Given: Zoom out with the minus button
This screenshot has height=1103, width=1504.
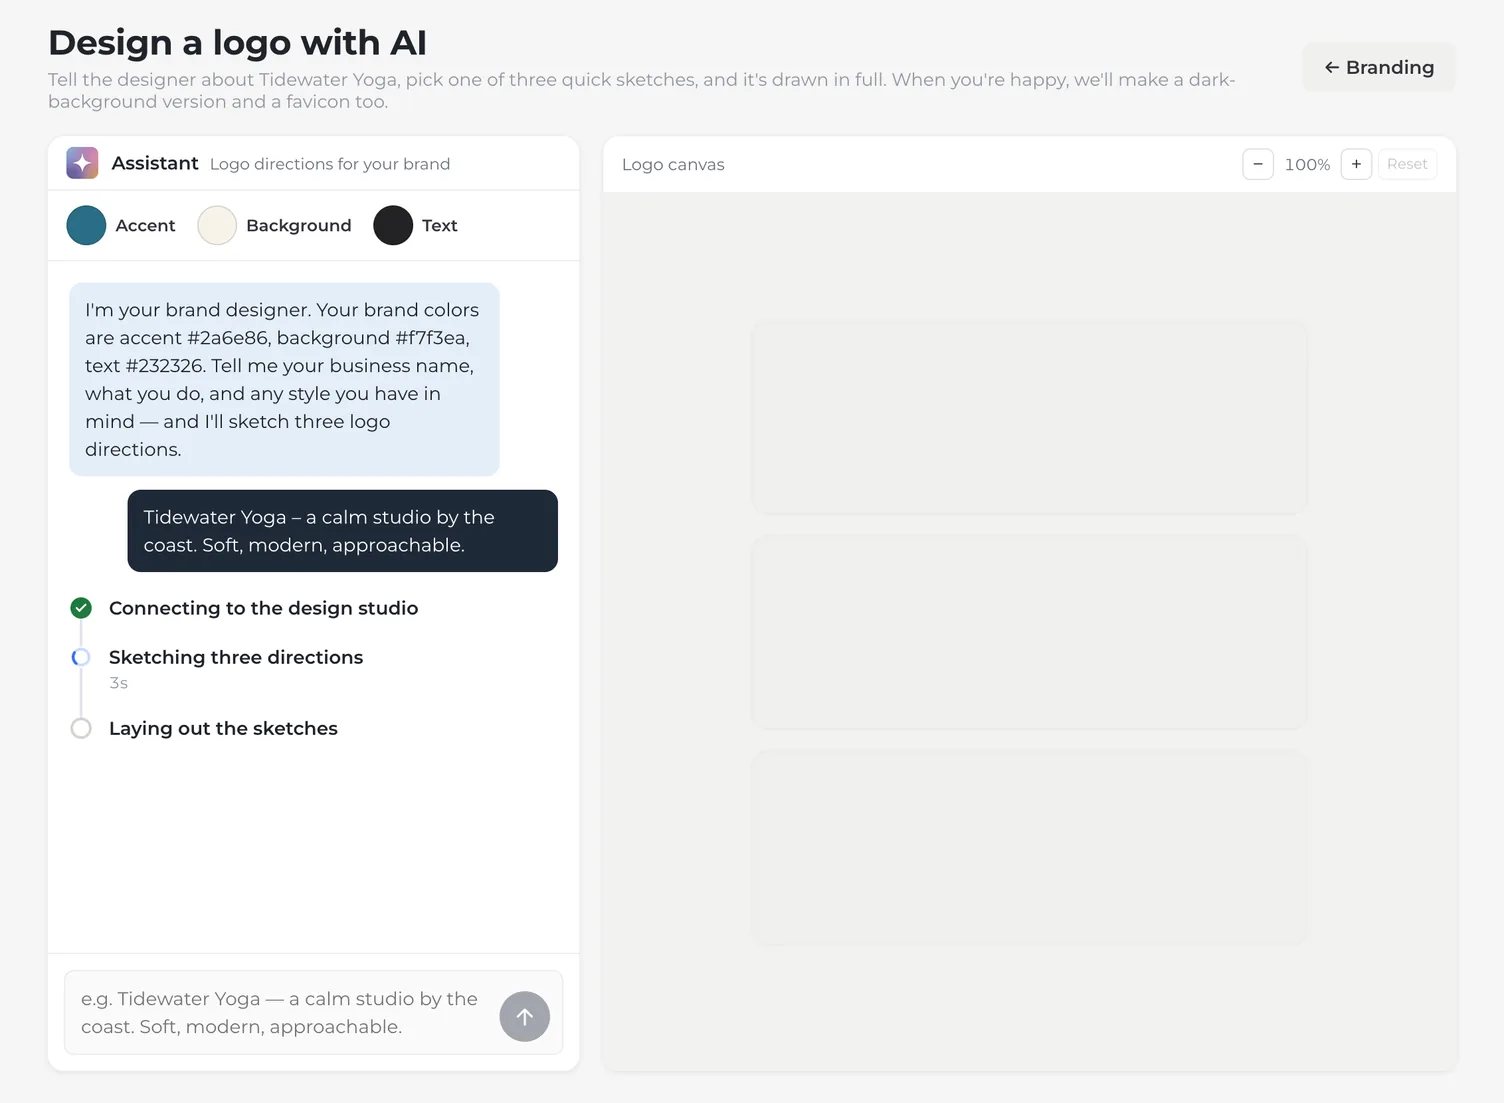Looking at the screenshot, I should point(1258,164).
